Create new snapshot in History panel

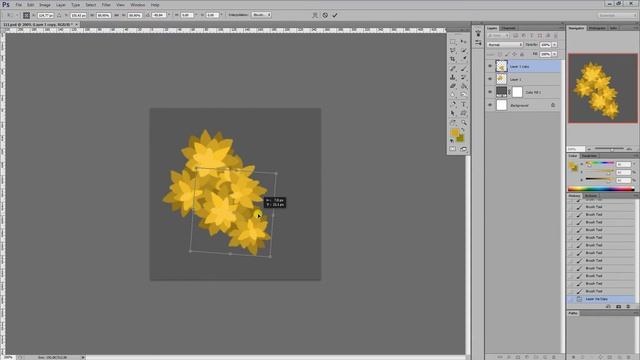click(618, 306)
